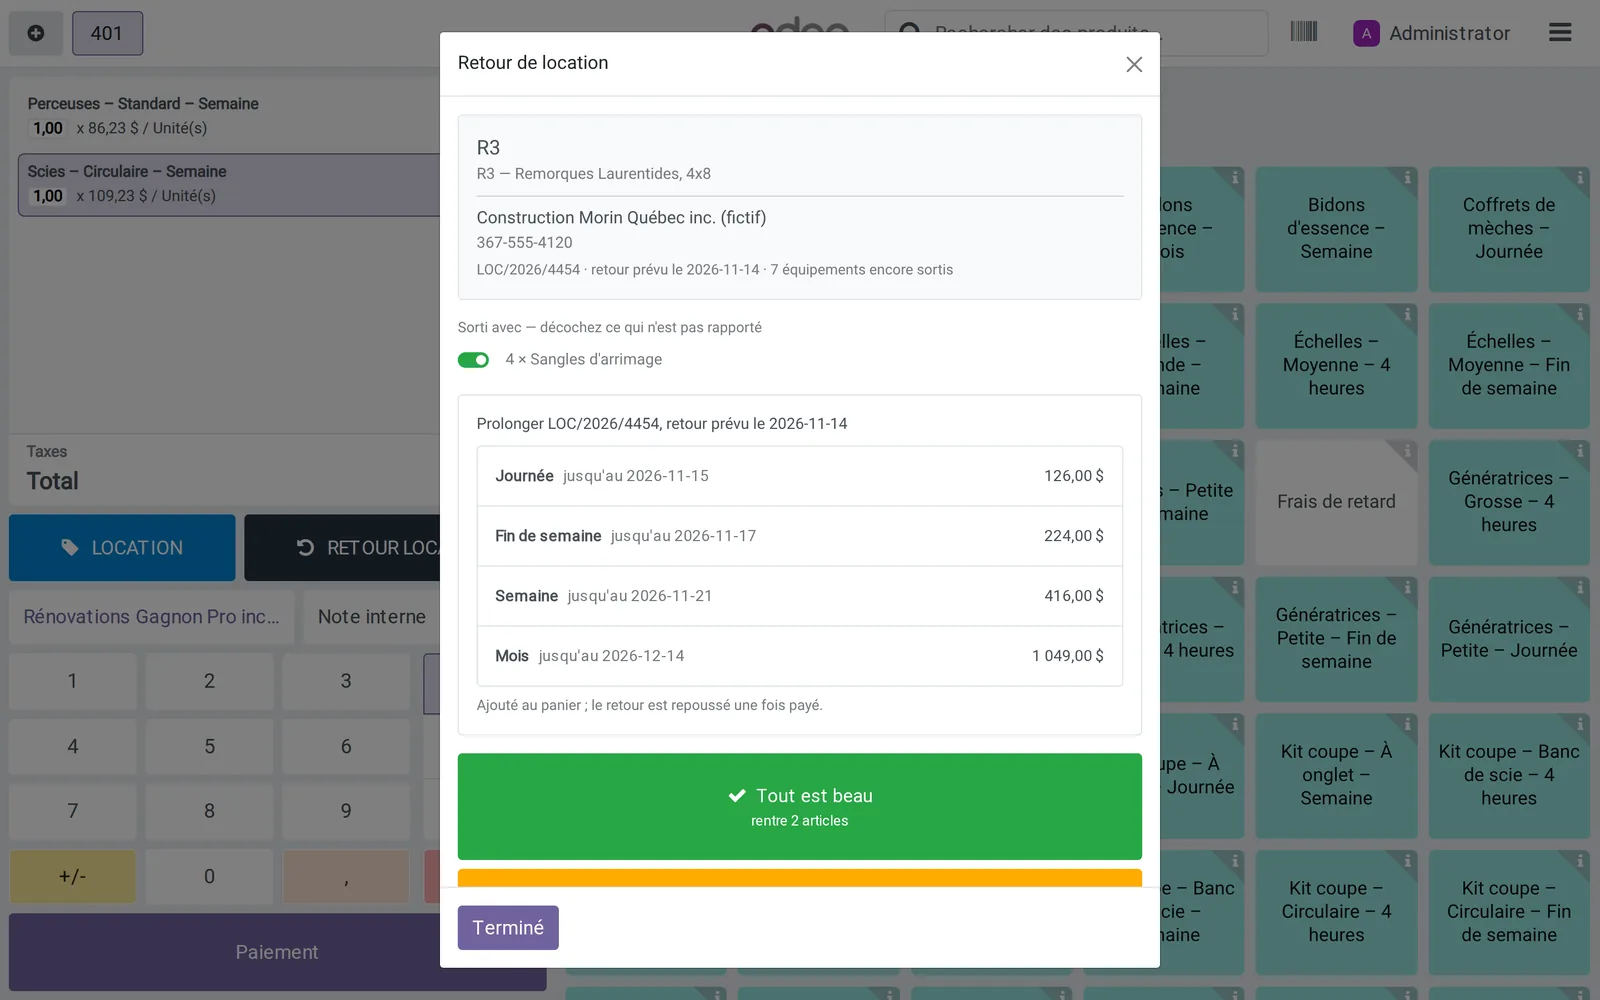Screen dimensions: 1600x1000
Task: Tap numpad key 4
Action: pyautogui.click(x=72, y=746)
